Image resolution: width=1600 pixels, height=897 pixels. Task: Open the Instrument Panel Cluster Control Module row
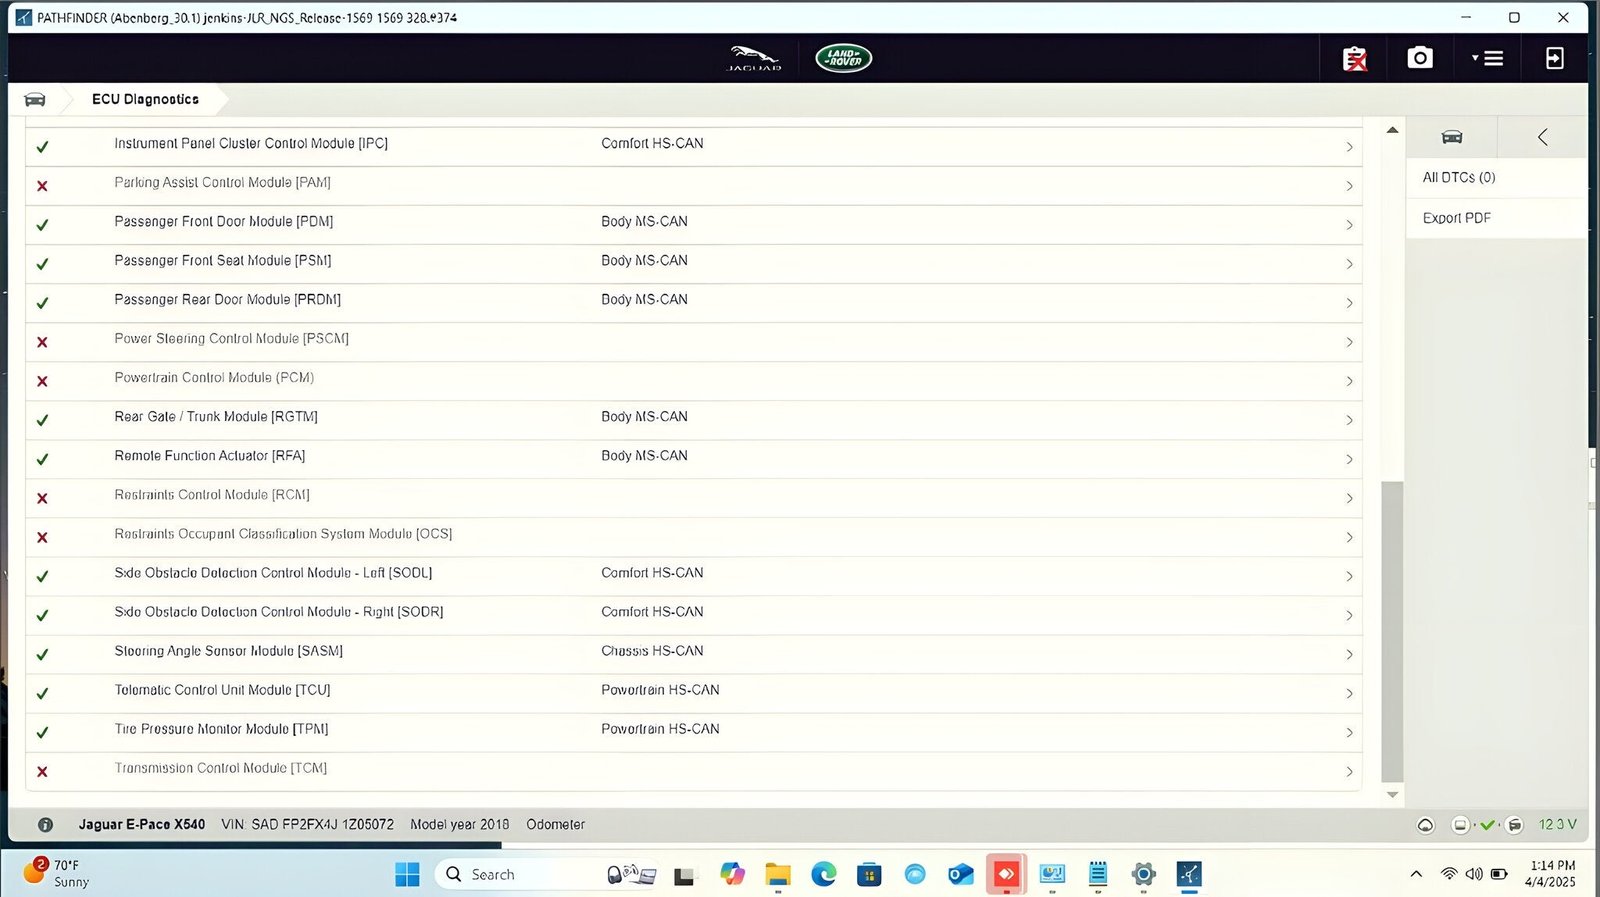click(x=693, y=147)
